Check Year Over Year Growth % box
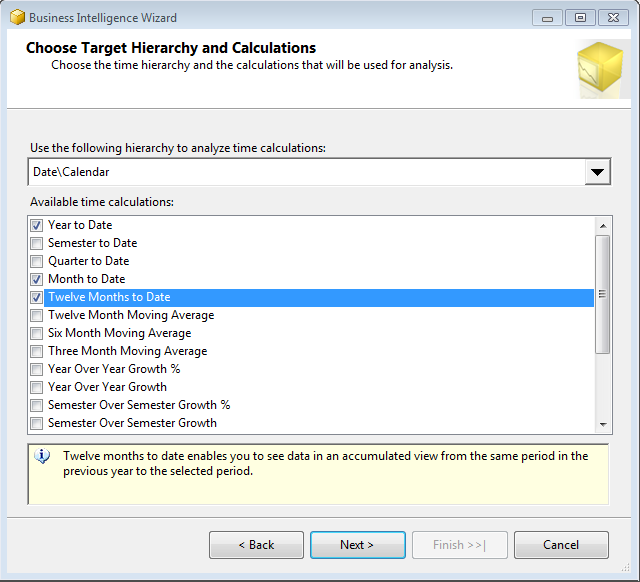The image size is (640, 582). [37, 369]
